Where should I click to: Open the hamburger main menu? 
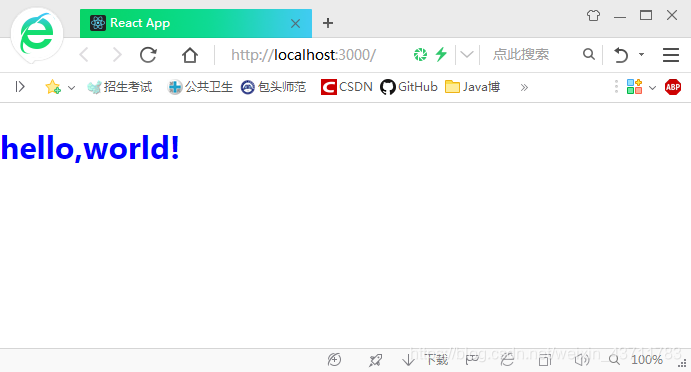(671, 55)
